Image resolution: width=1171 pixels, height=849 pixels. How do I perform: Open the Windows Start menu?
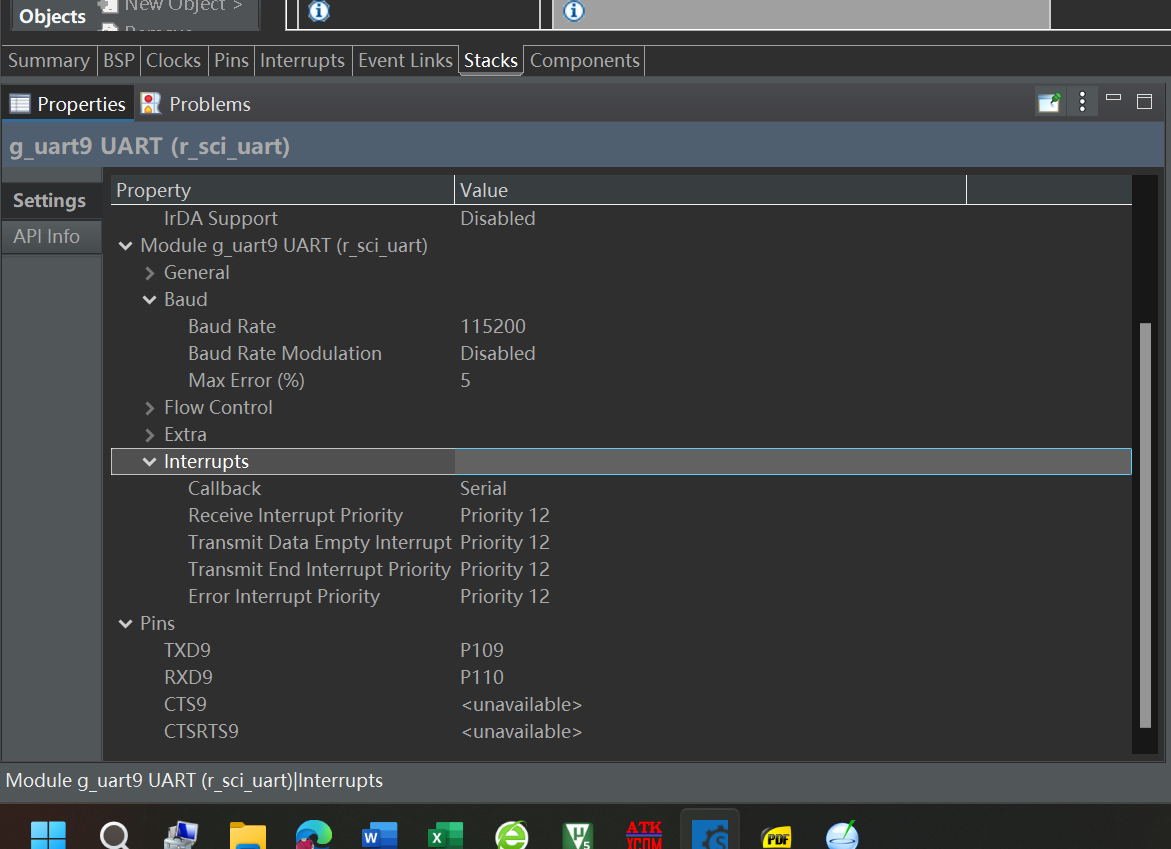49,835
